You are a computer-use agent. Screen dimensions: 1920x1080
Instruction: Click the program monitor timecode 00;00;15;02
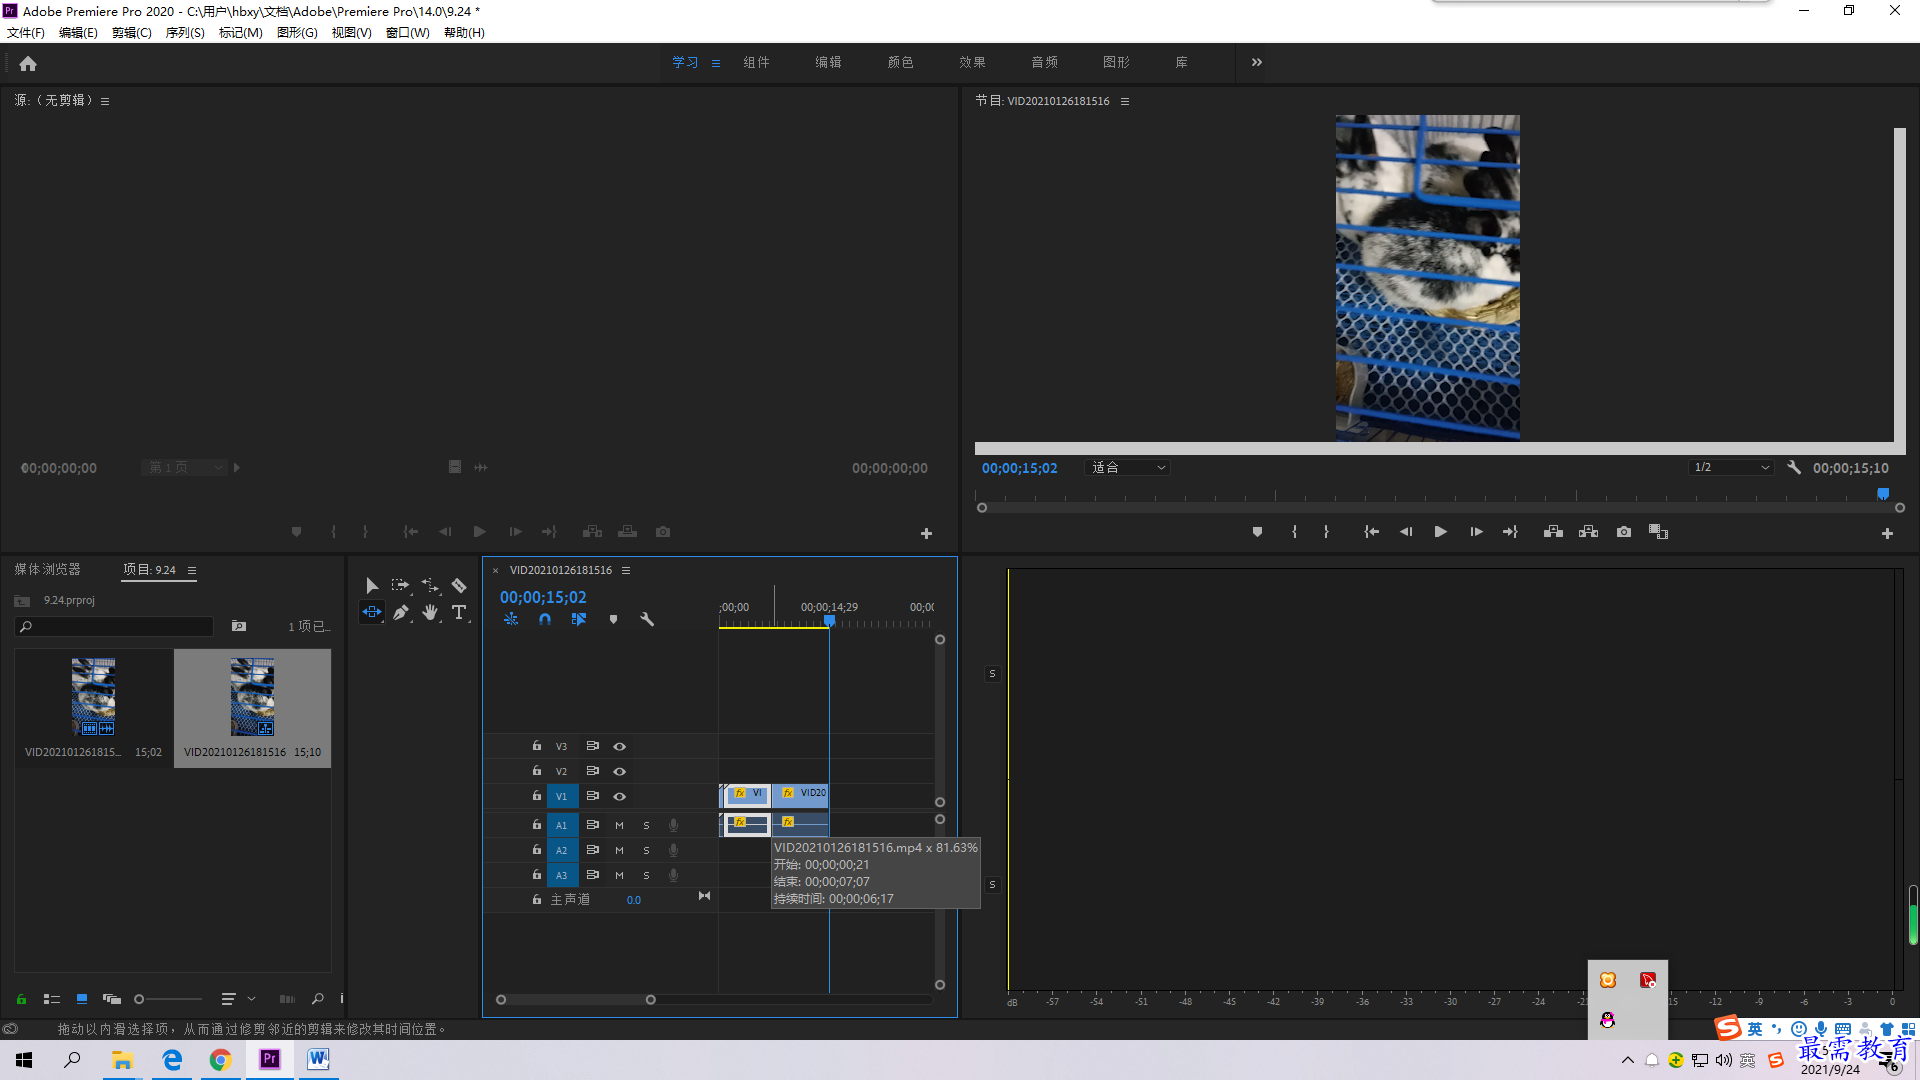click(1019, 468)
